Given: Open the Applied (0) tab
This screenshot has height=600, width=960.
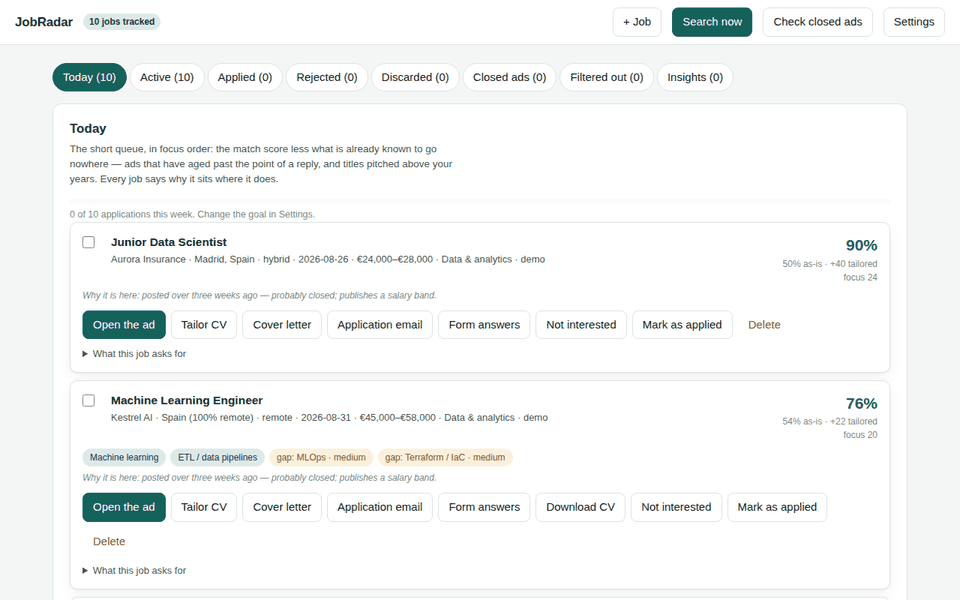Looking at the screenshot, I should 245,77.
